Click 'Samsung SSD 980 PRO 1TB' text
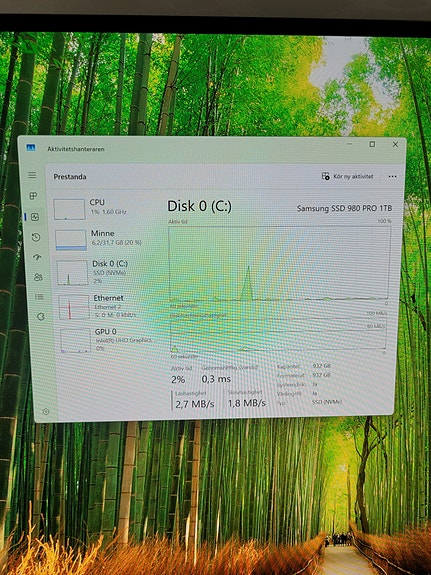This screenshot has height=575, width=431. 344,208
